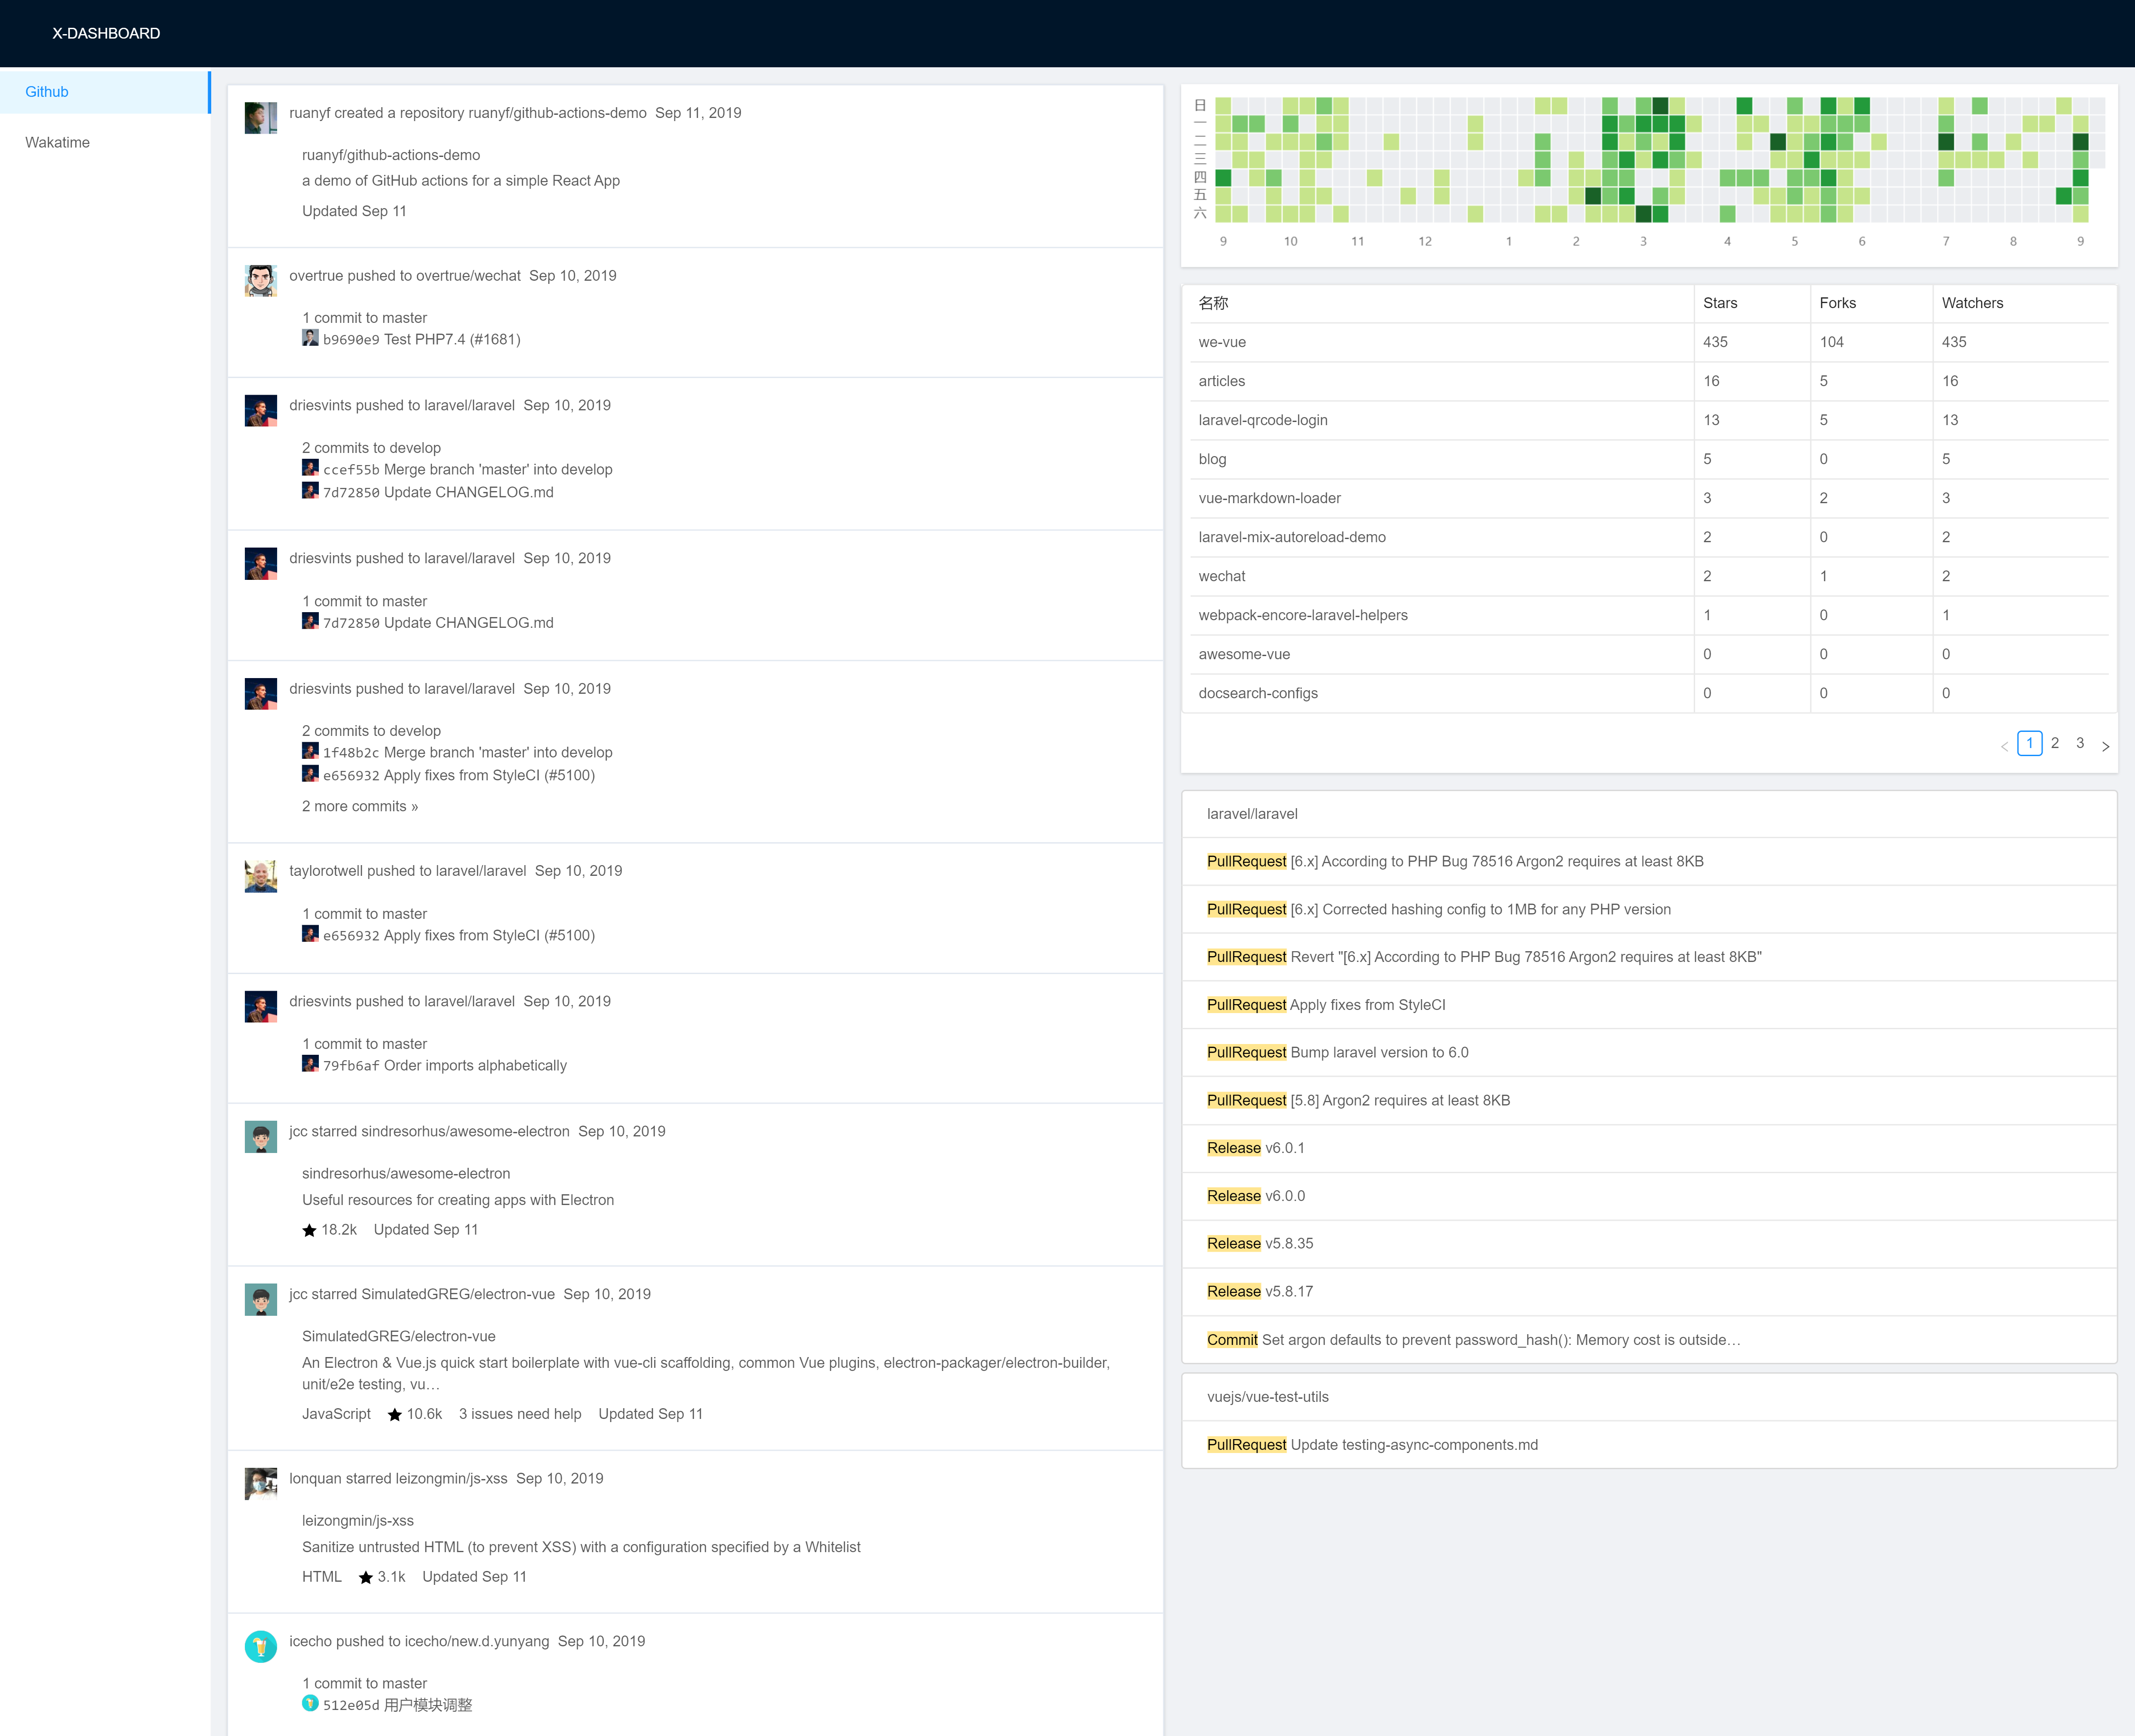2135x1736 pixels.
Task: Open Release v6.0.1 entry
Action: click(1255, 1148)
